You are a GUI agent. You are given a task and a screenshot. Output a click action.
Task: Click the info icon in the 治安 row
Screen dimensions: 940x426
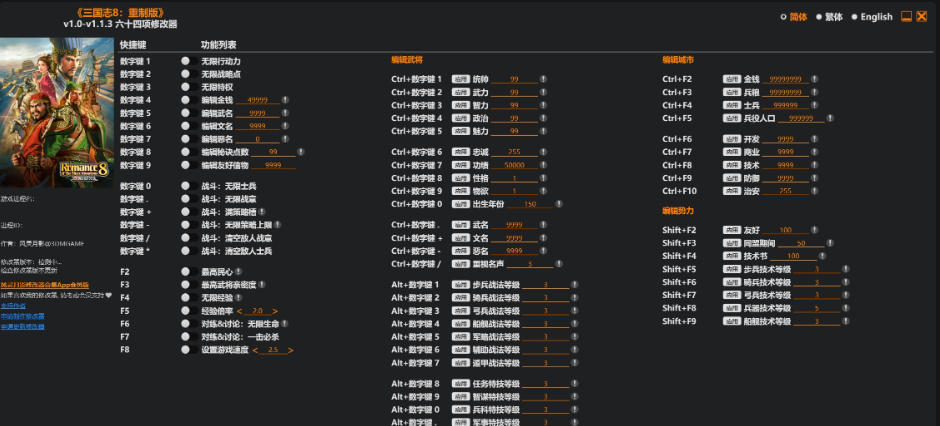(x=814, y=191)
